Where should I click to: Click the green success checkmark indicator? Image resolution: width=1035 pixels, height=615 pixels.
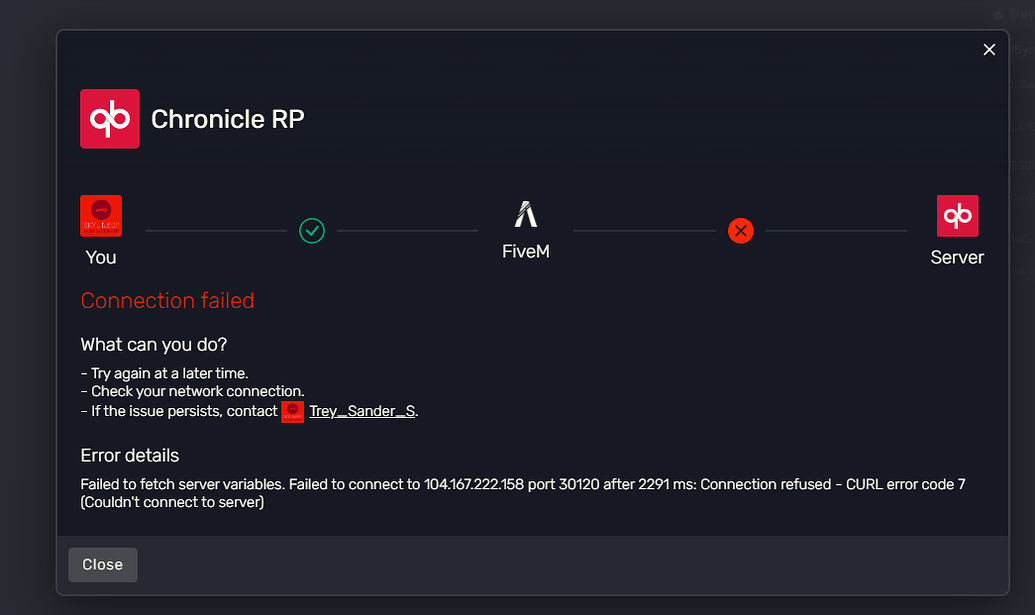click(x=311, y=231)
